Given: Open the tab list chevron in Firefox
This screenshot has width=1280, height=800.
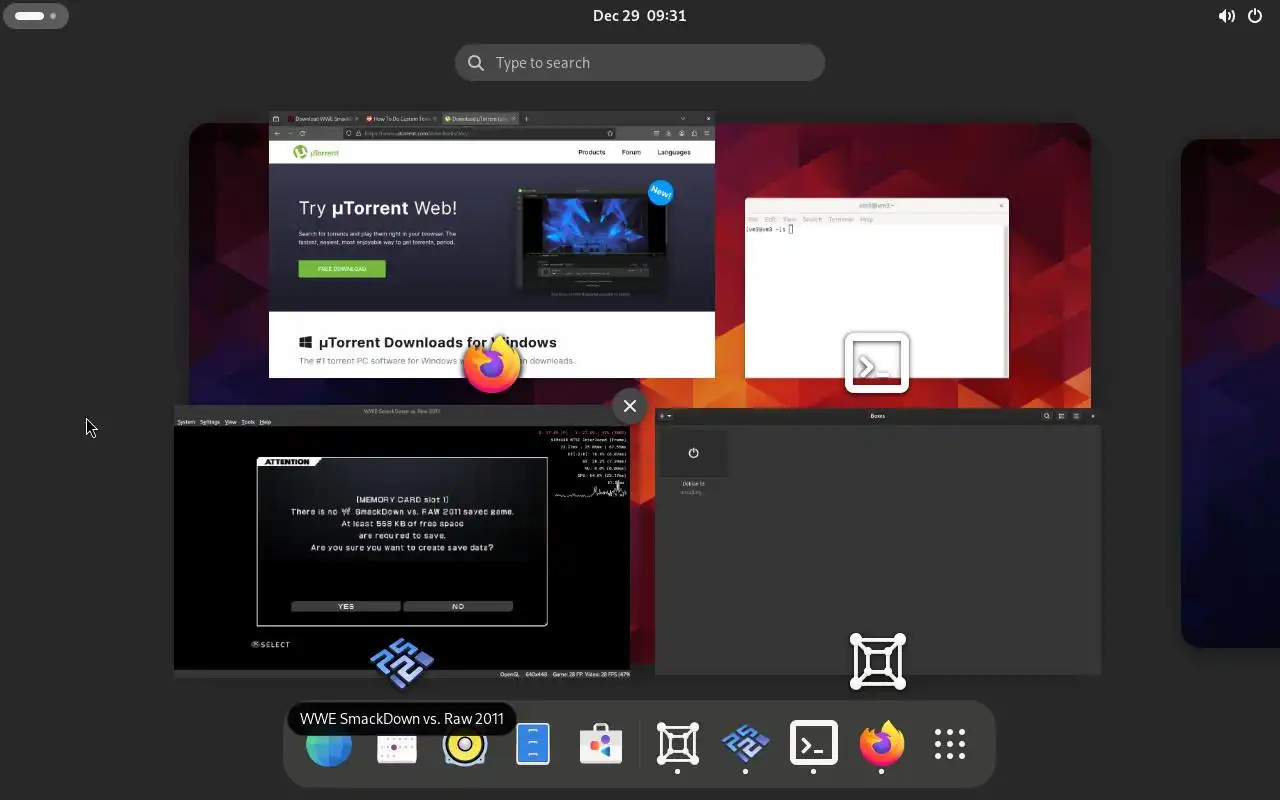Looking at the screenshot, I should (683, 119).
